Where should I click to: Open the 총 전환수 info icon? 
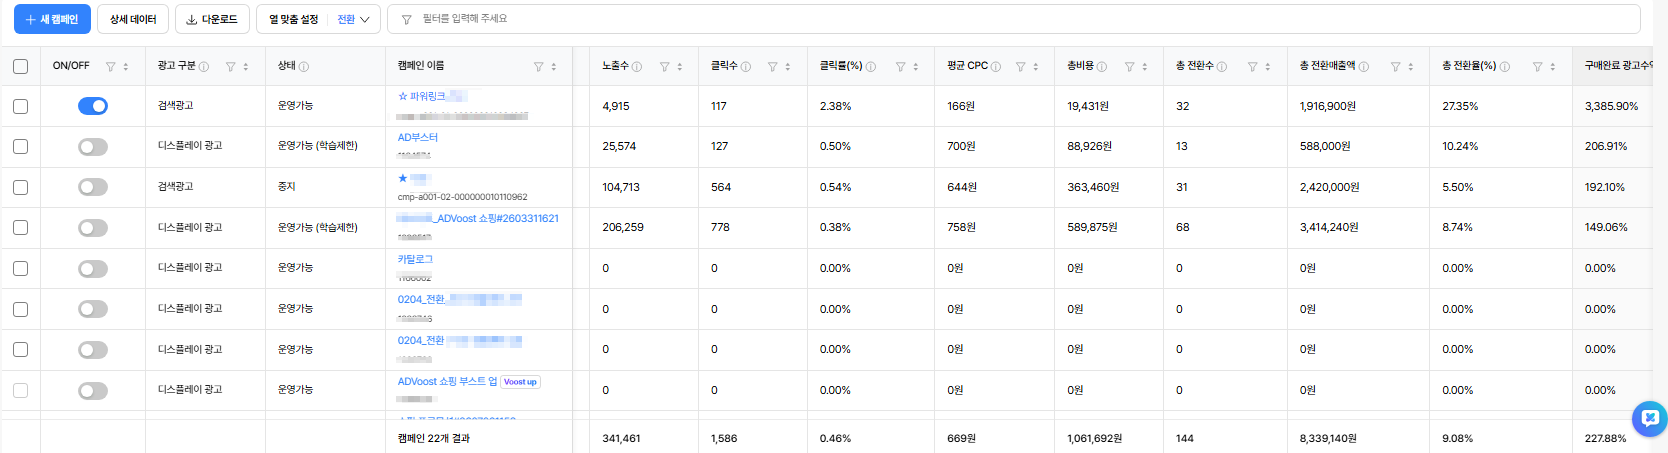[x=1222, y=67]
